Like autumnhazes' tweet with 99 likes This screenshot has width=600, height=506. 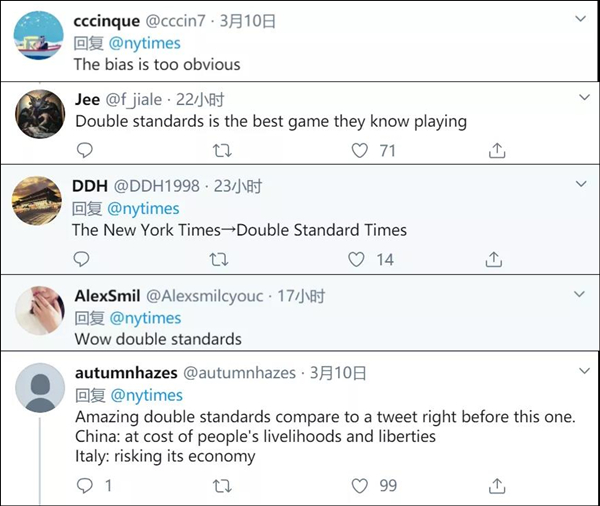(359, 485)
